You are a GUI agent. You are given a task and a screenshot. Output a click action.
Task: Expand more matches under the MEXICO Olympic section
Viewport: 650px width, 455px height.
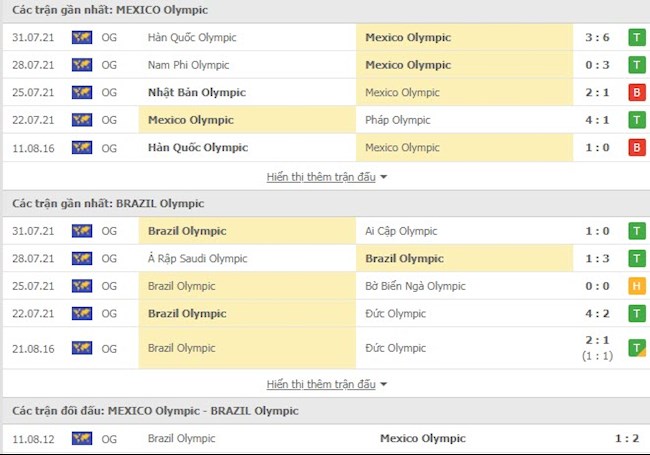(320, 176)
